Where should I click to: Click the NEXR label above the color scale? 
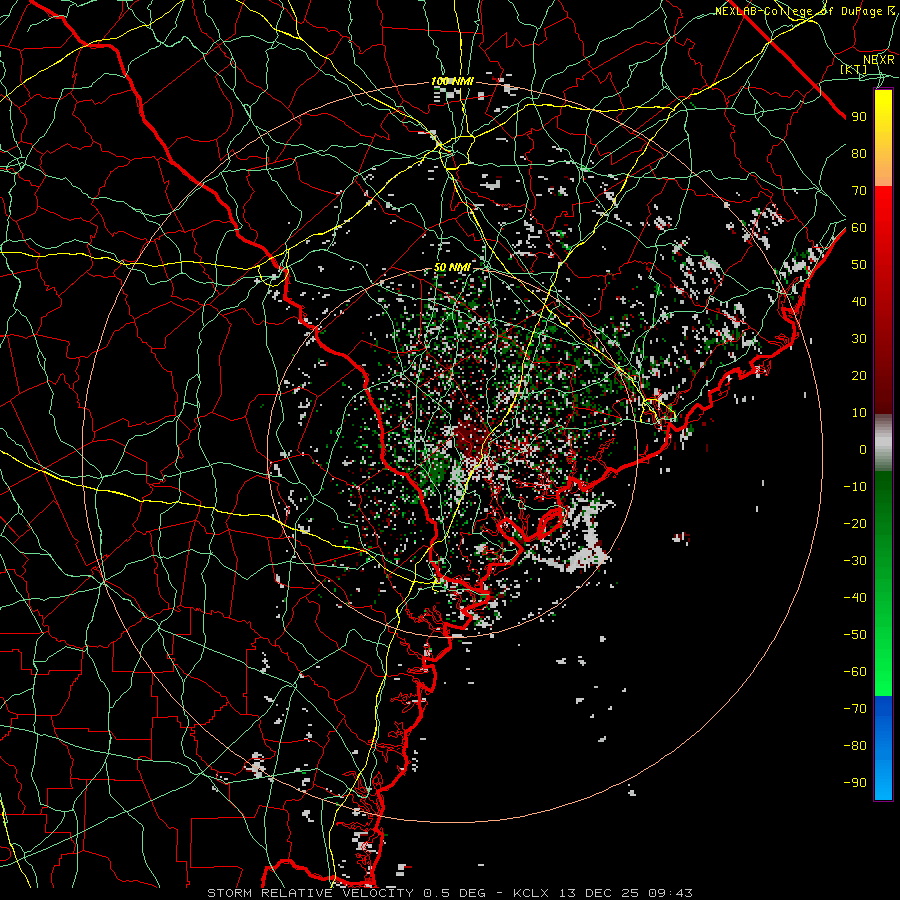(878, 59)
